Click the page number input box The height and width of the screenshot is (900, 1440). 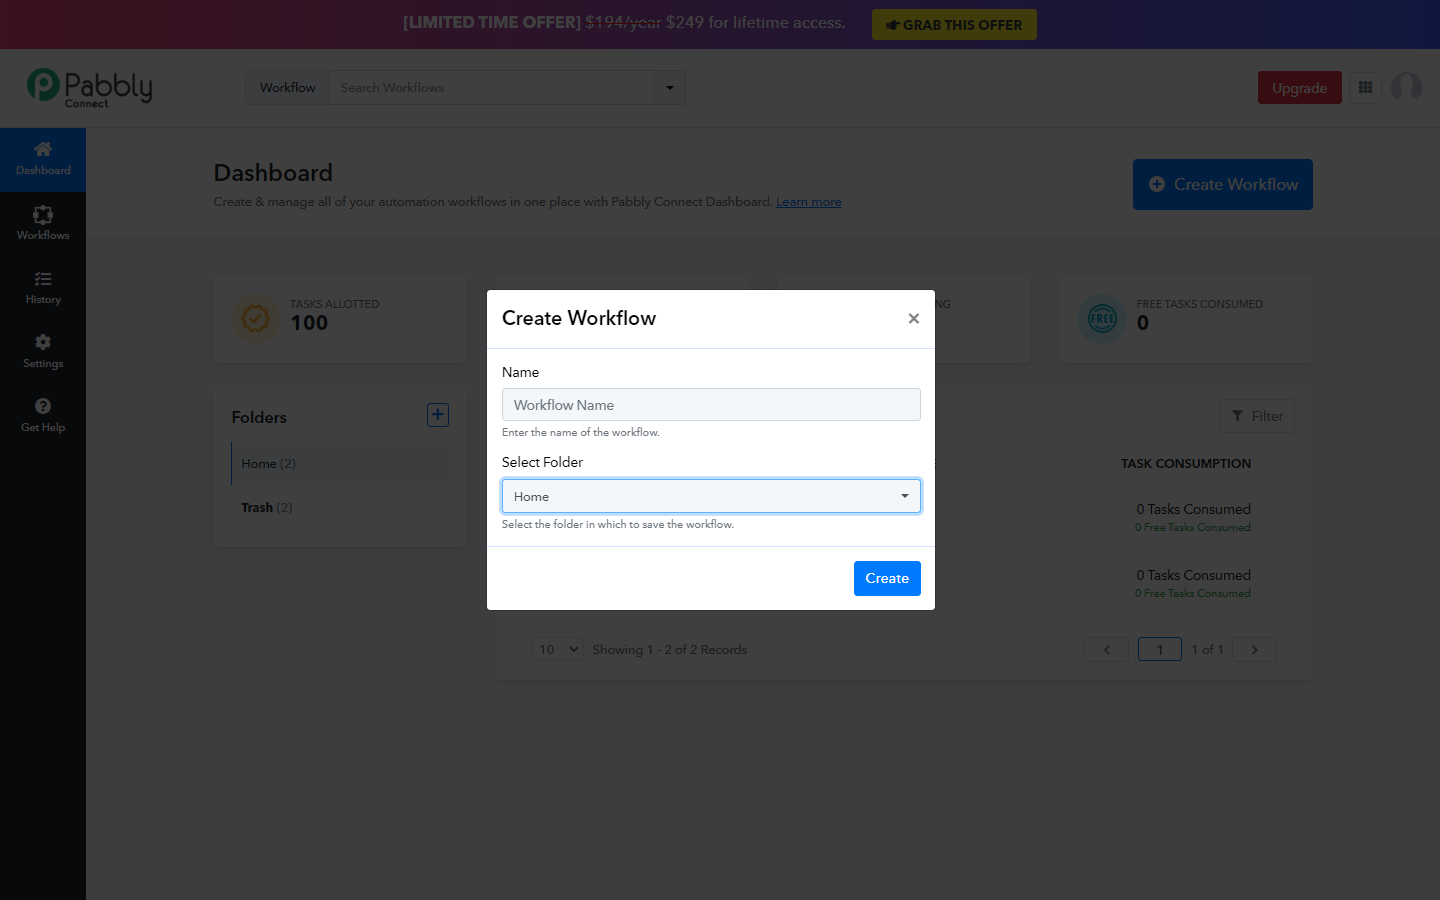1160,649
